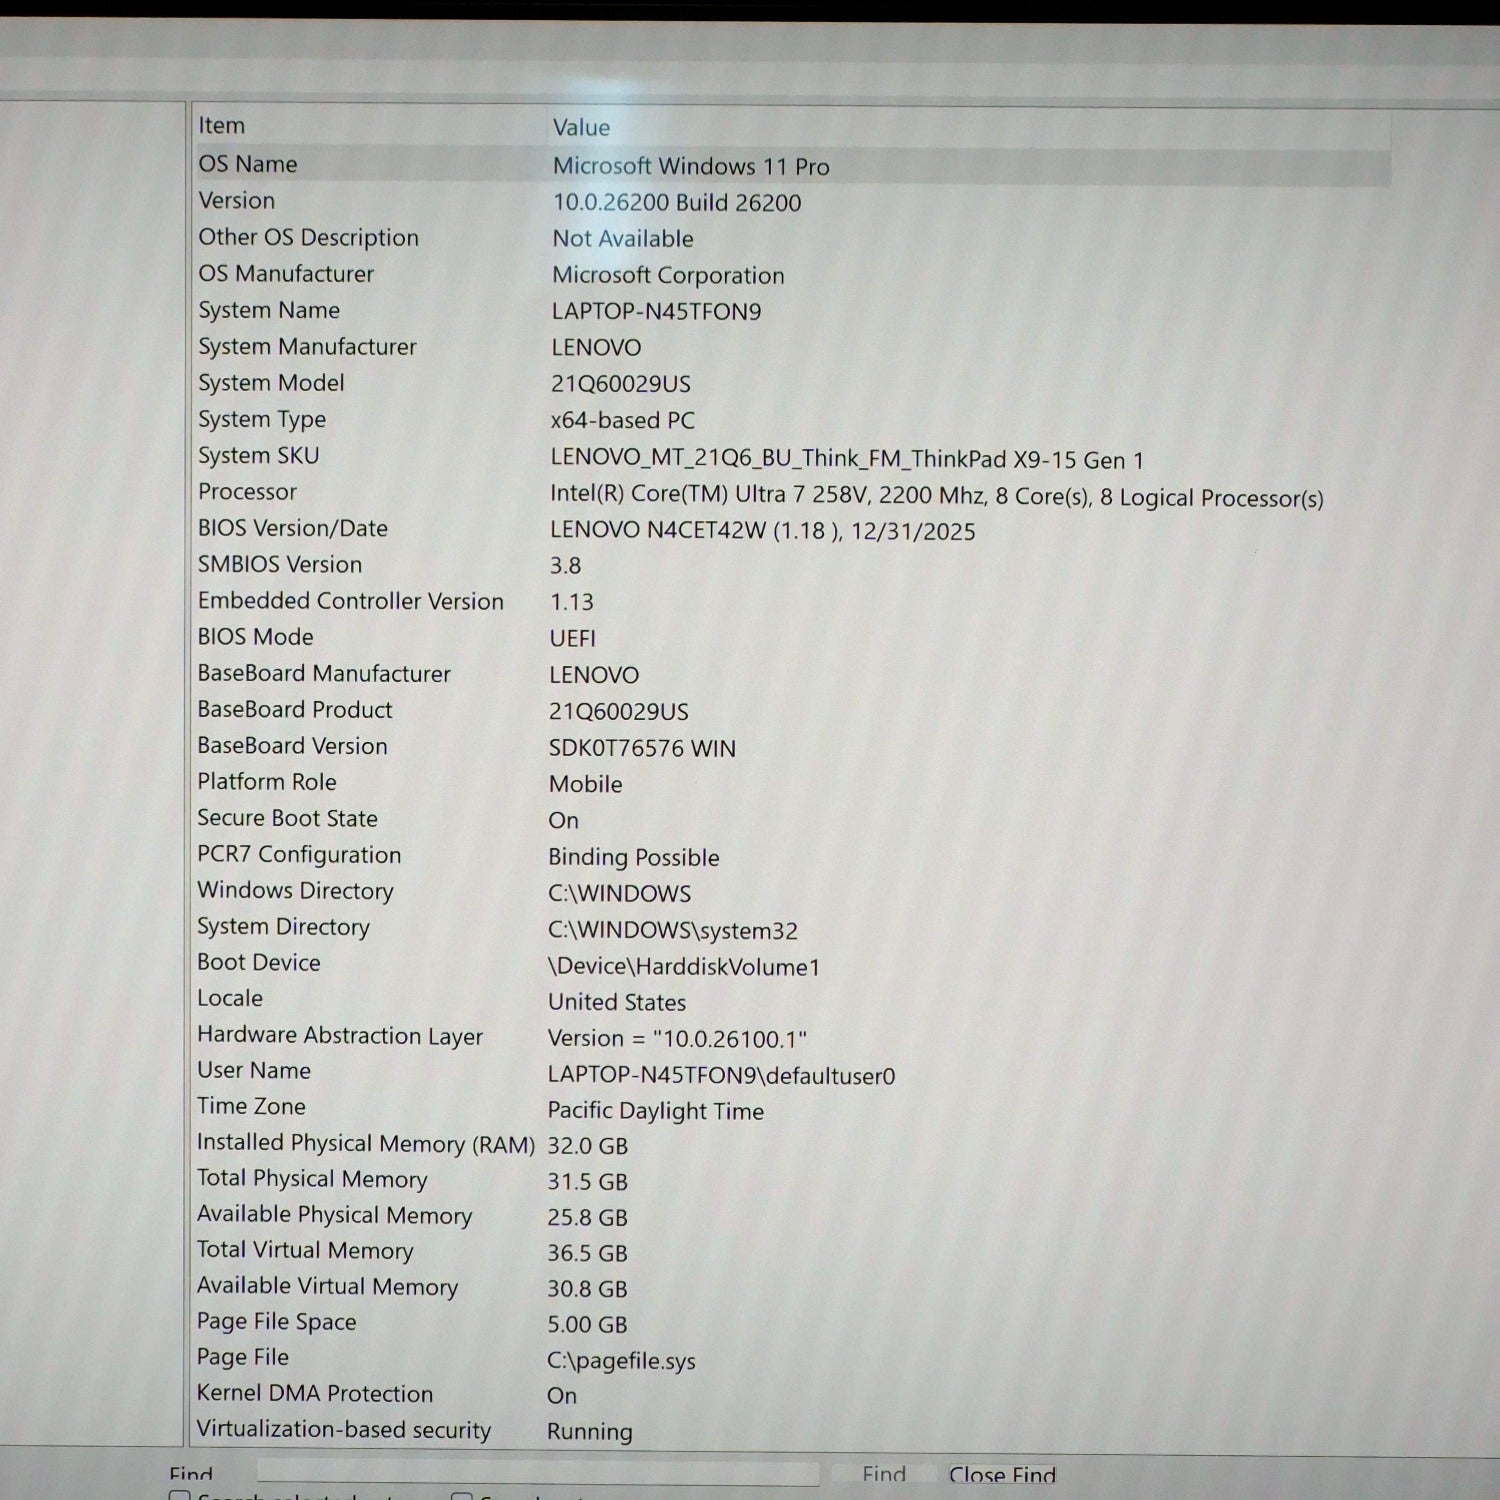1500x1500 pixels.
Task: Click the Find what text field
Action: (538, 1473)
